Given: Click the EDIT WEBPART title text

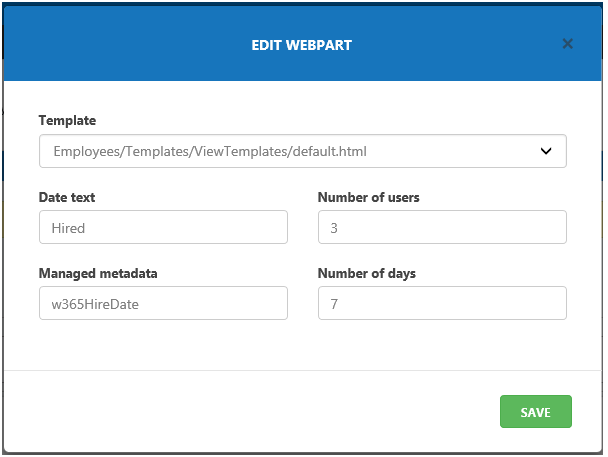Looking at the screenshot, I should click(x=301, y=45).
